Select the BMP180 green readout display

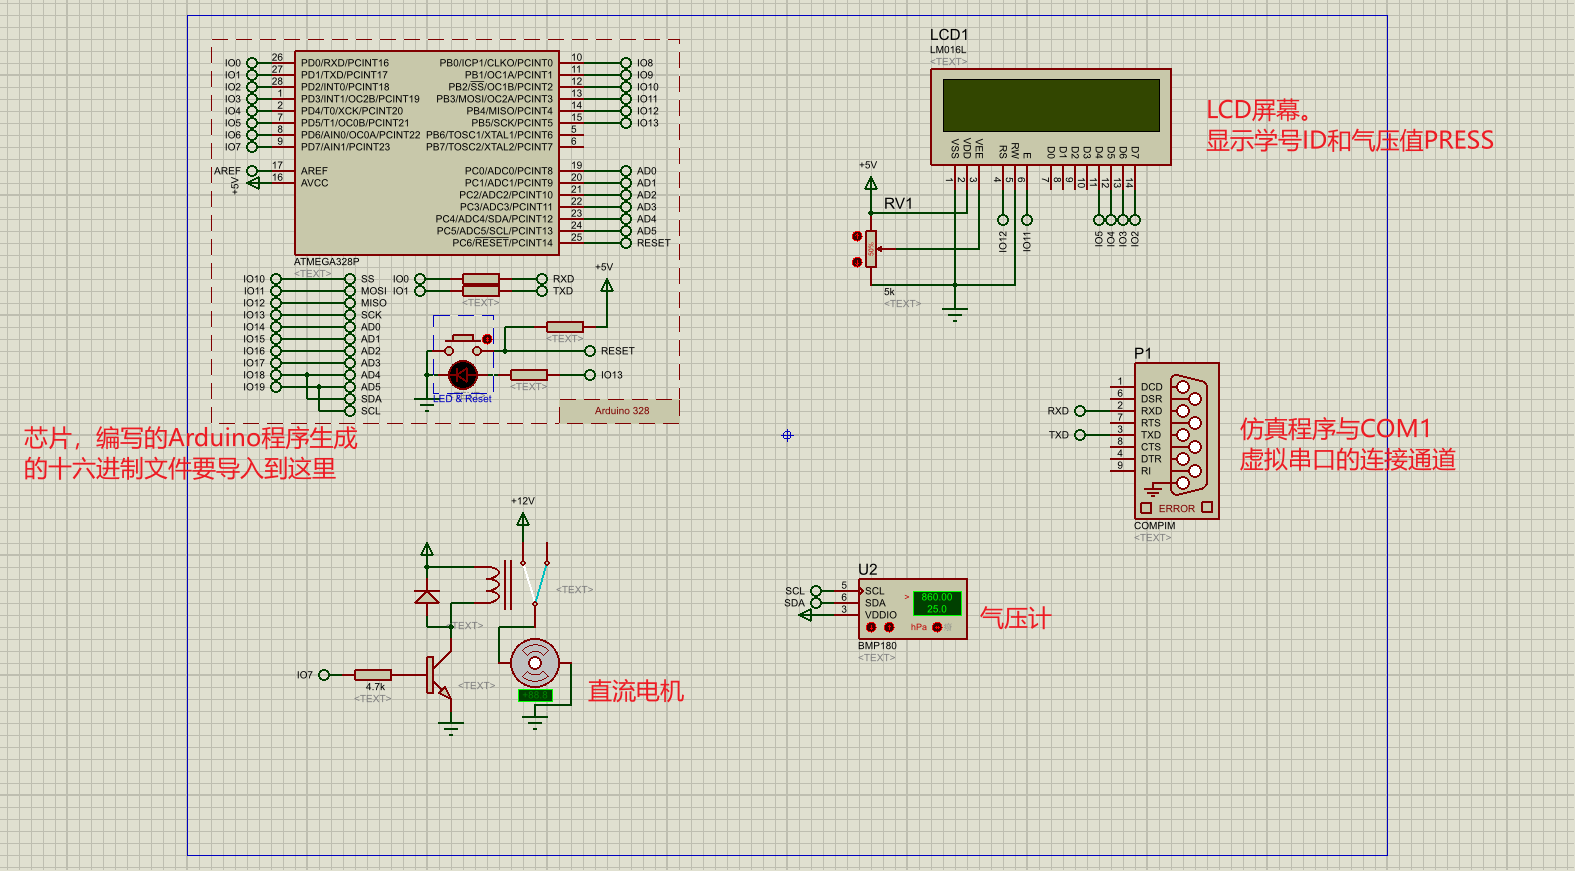(x=936, y=603)
